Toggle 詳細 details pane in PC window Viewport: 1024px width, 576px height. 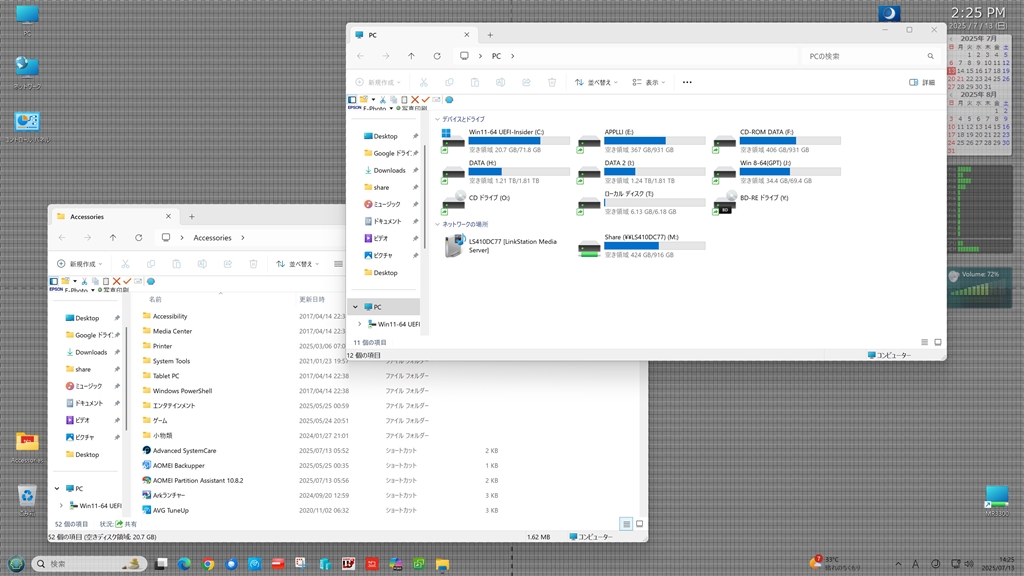point(922,82)
